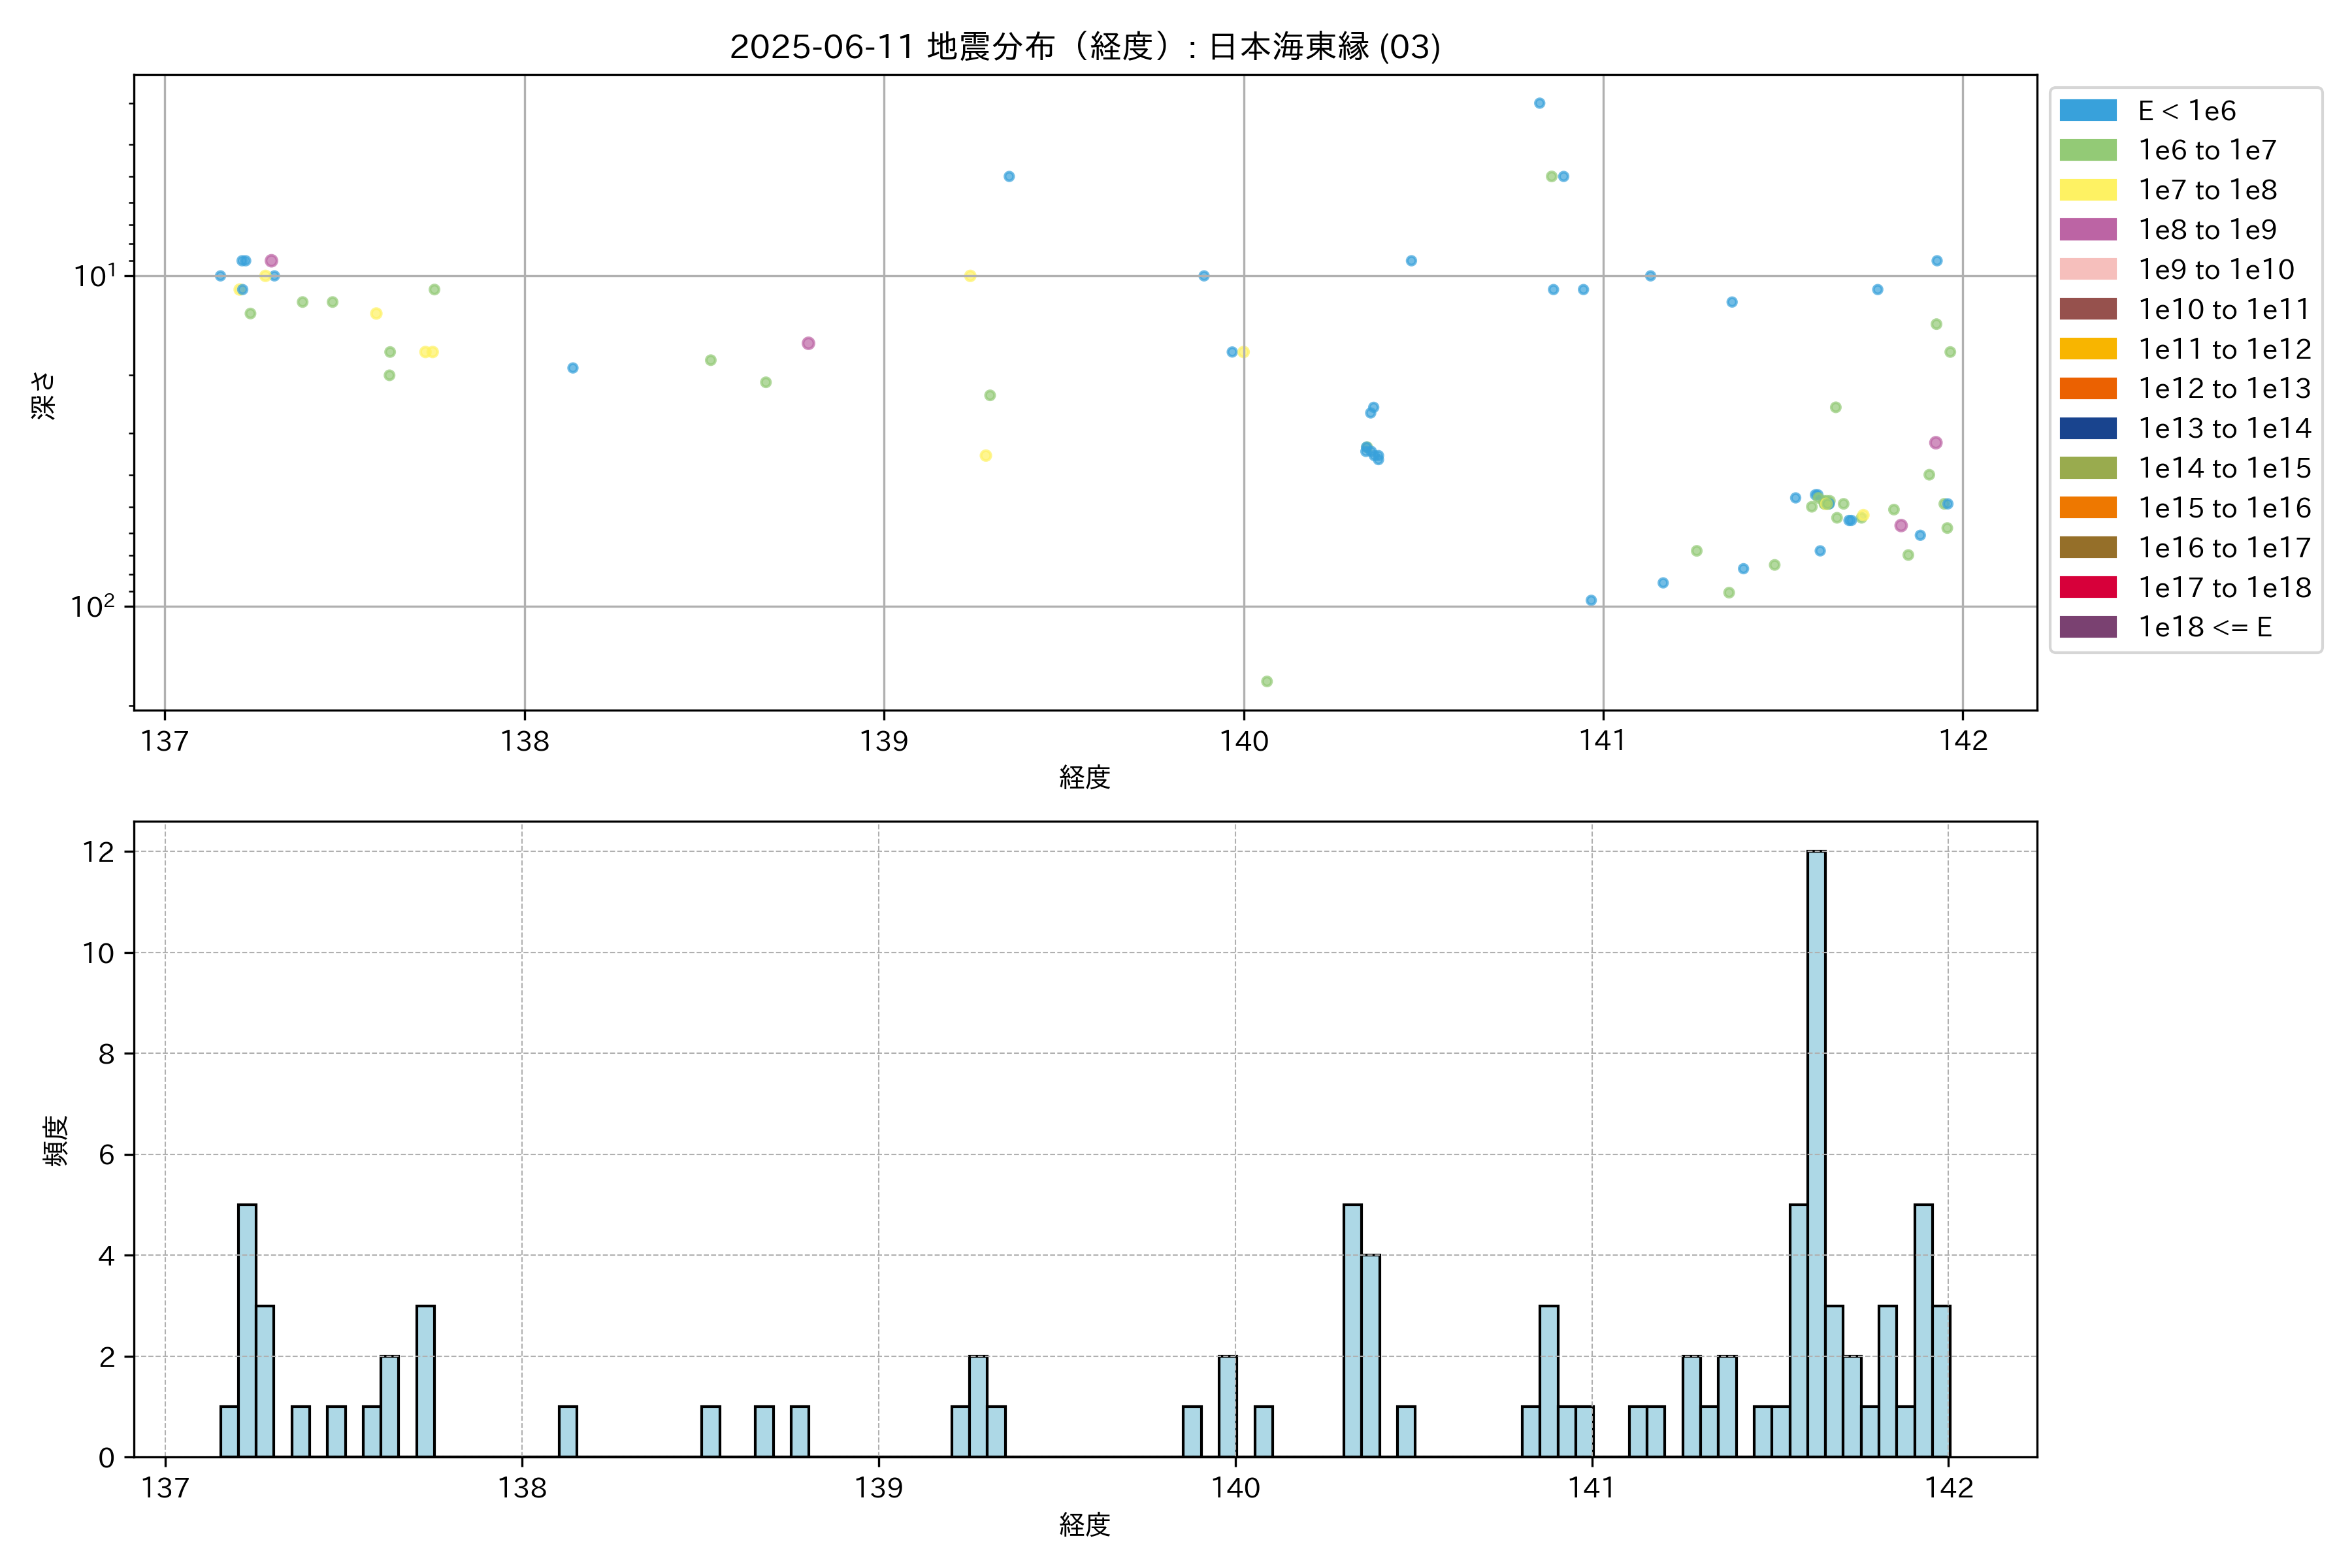This screenshot has width=2352, height=1568.
Task: Click the purple 1e18 <= E legend swatch
Action: point(2088,627)
